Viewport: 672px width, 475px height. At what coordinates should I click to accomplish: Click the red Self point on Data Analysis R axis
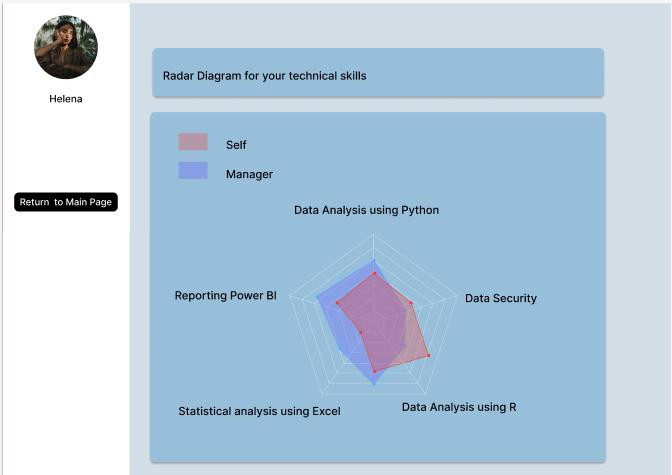(428, 355)
